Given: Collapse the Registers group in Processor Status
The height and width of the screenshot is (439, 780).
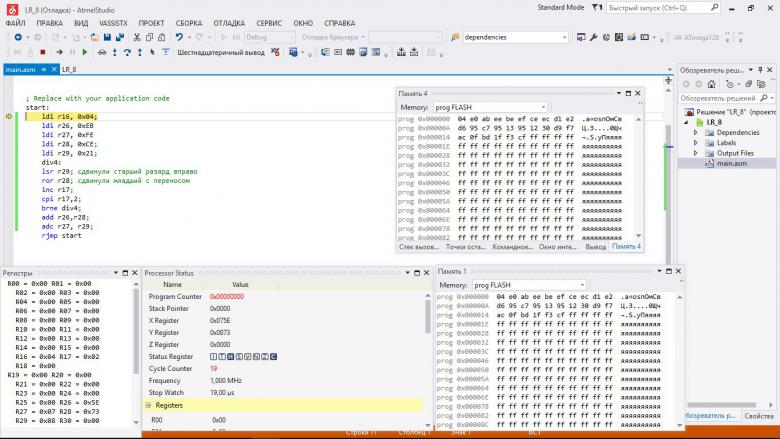Looking at the screenshot, I should click(148, 405).
